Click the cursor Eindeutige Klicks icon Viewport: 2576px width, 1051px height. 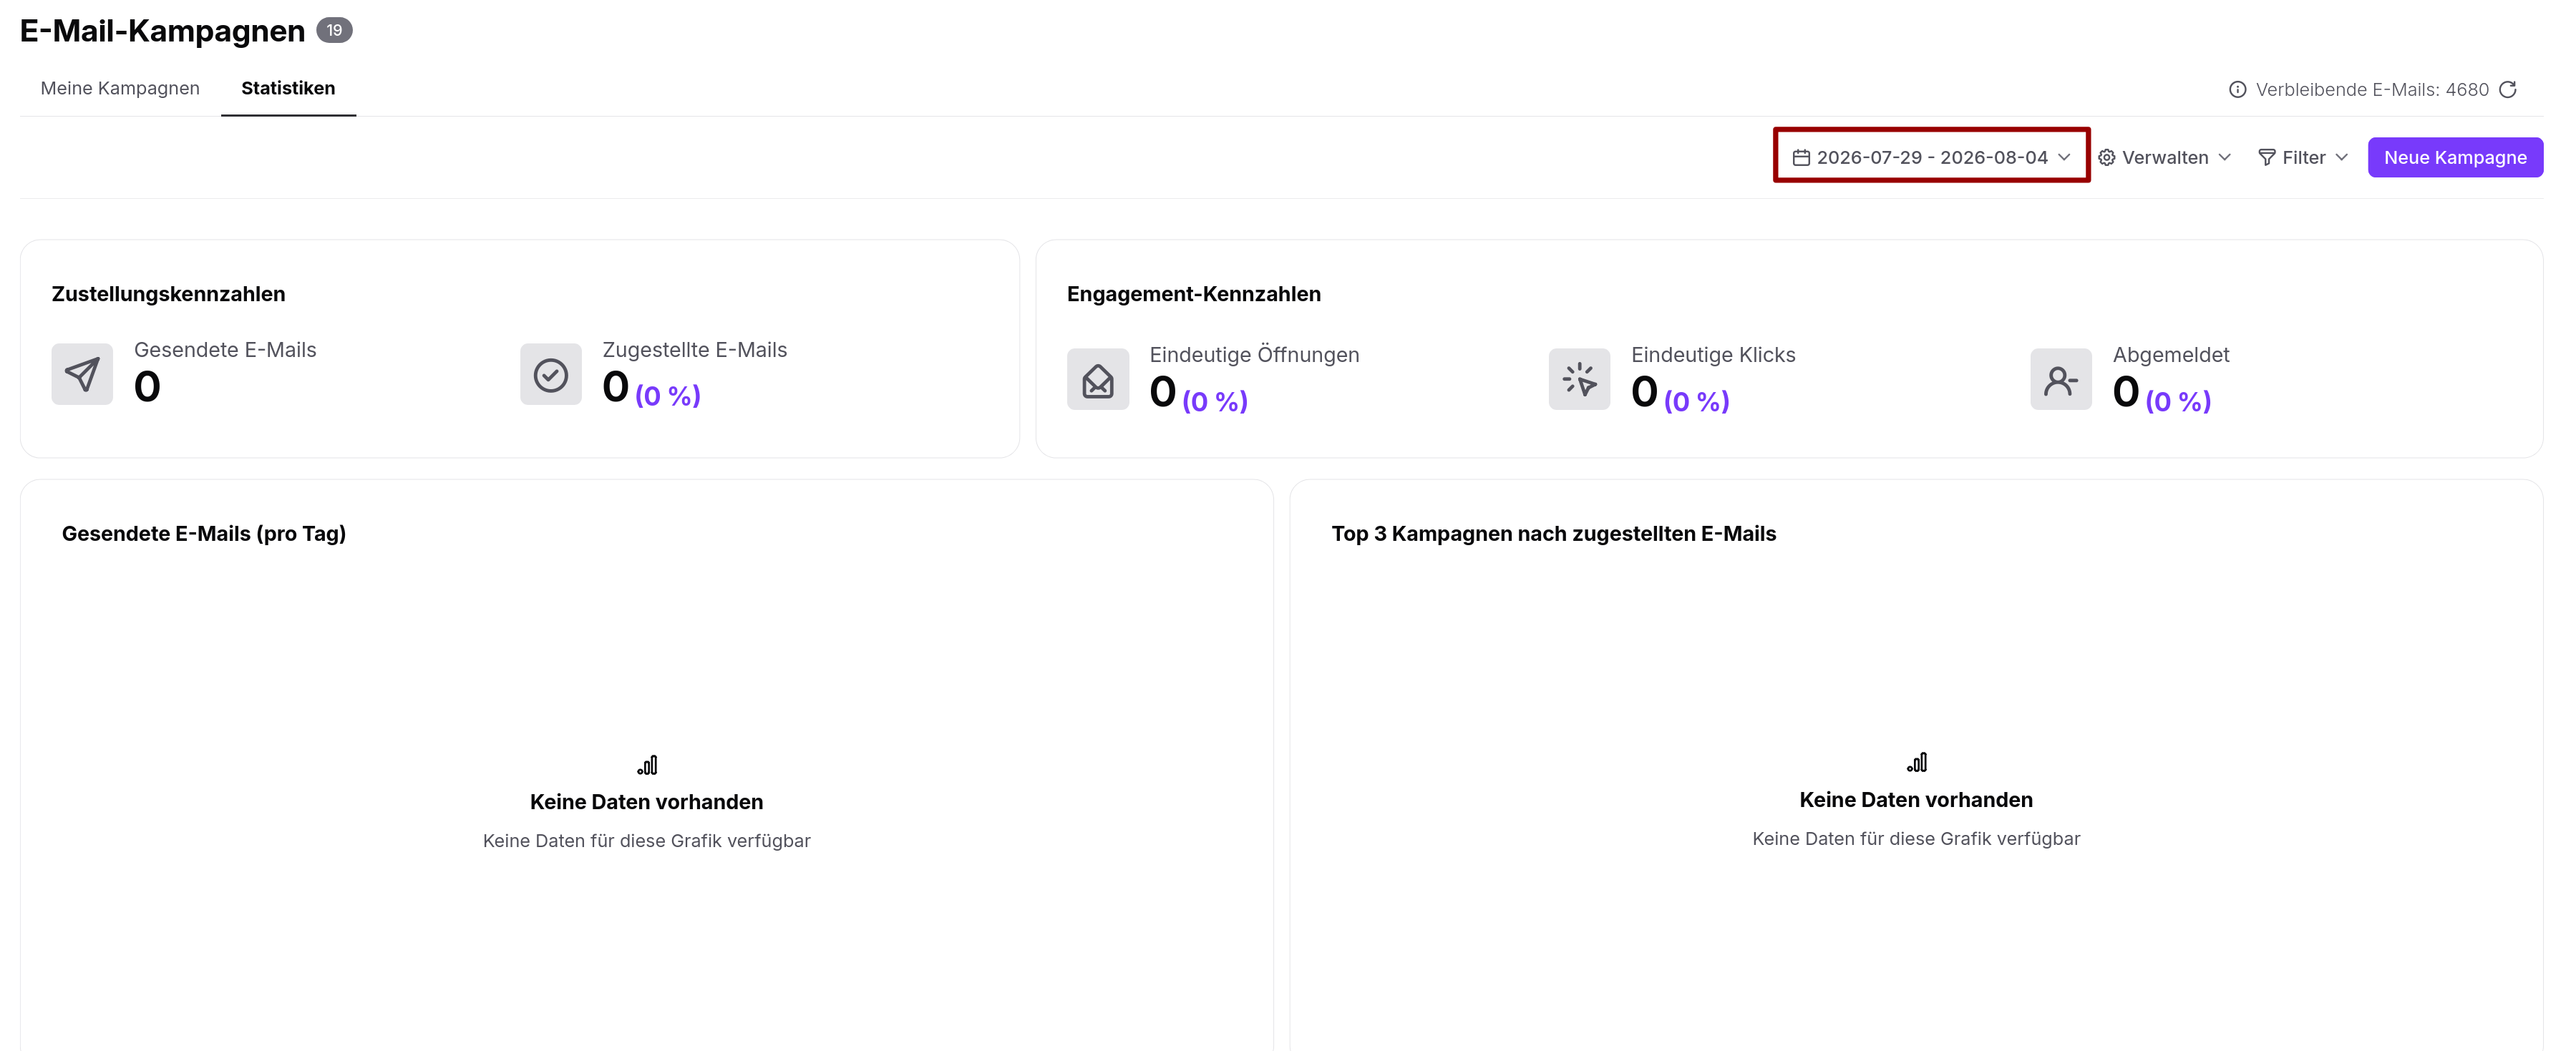coord(1579,380)
